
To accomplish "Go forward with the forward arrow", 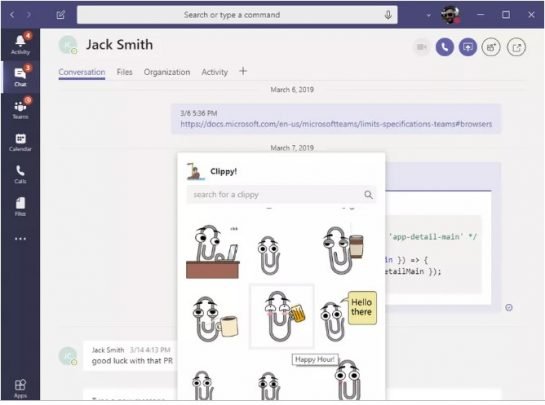I will 29,15.
